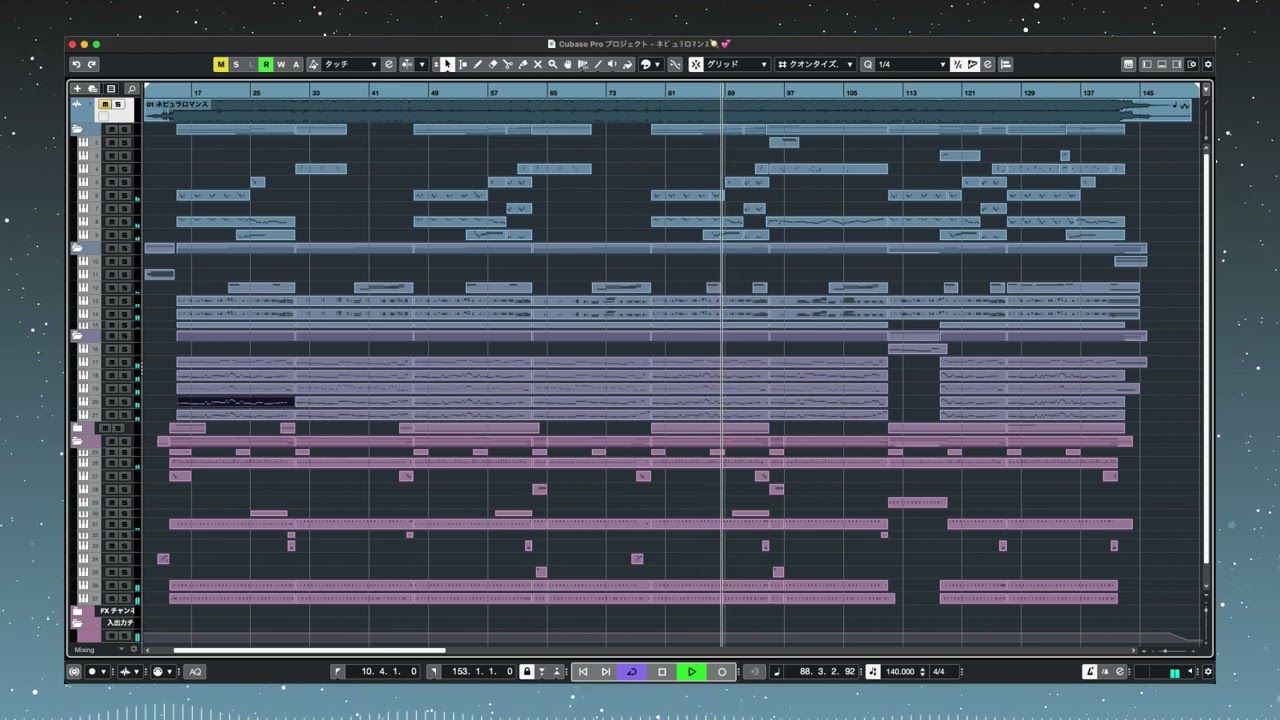Toggle the Auto-Scroll button in toolbar
Screen dimensions: 1280x720
407,64
